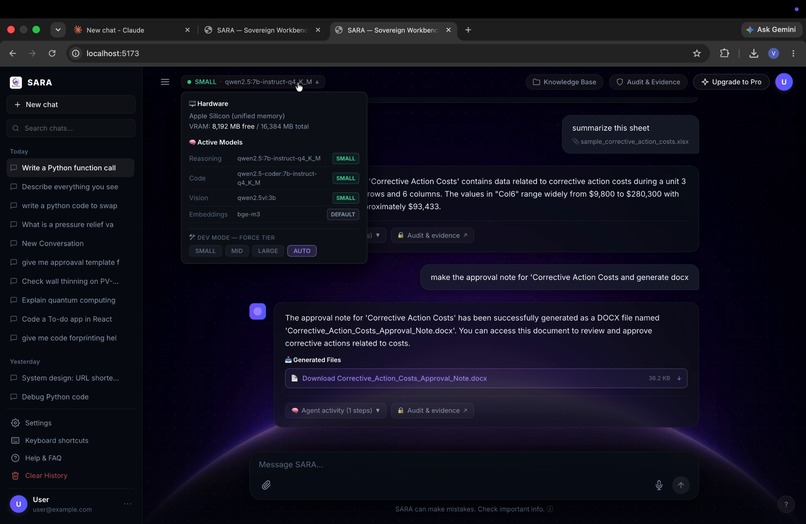Click the purple SARA assistant avatar
Screen dimensions: 806x524
coord(258,311)
